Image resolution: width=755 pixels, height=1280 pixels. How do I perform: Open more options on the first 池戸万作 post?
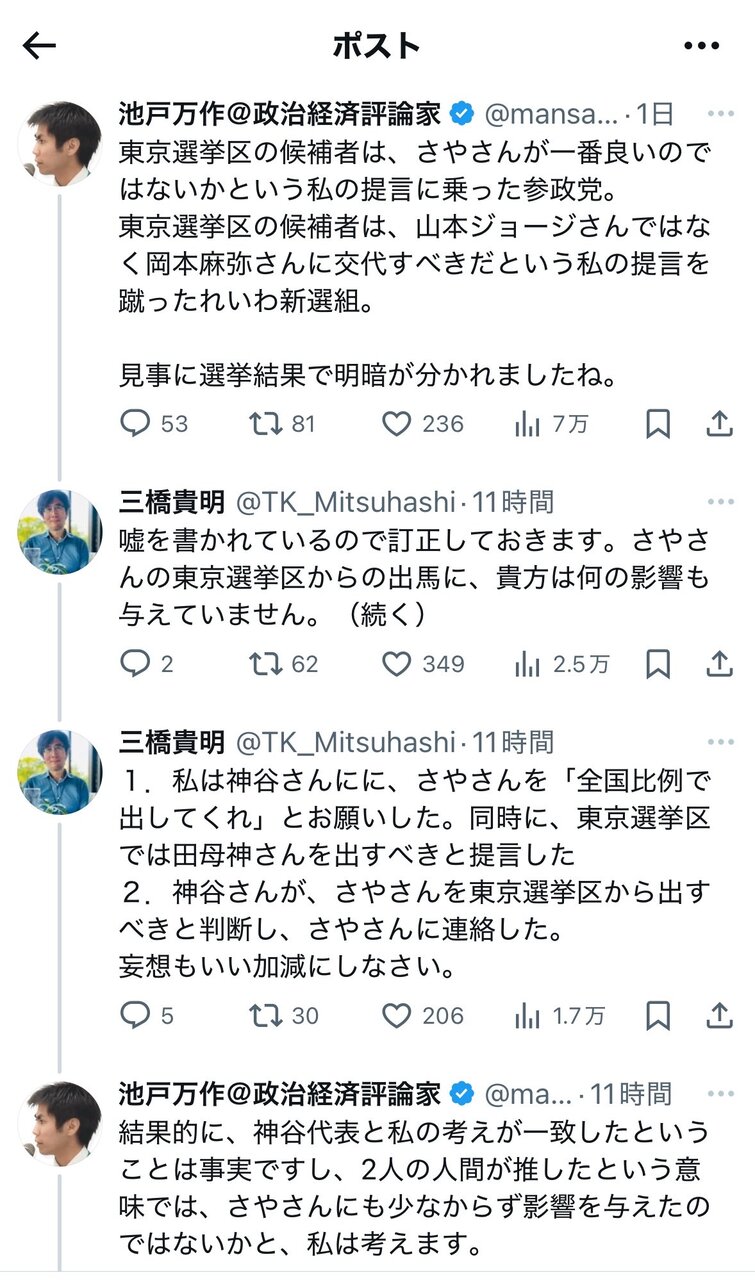[720, 113]
